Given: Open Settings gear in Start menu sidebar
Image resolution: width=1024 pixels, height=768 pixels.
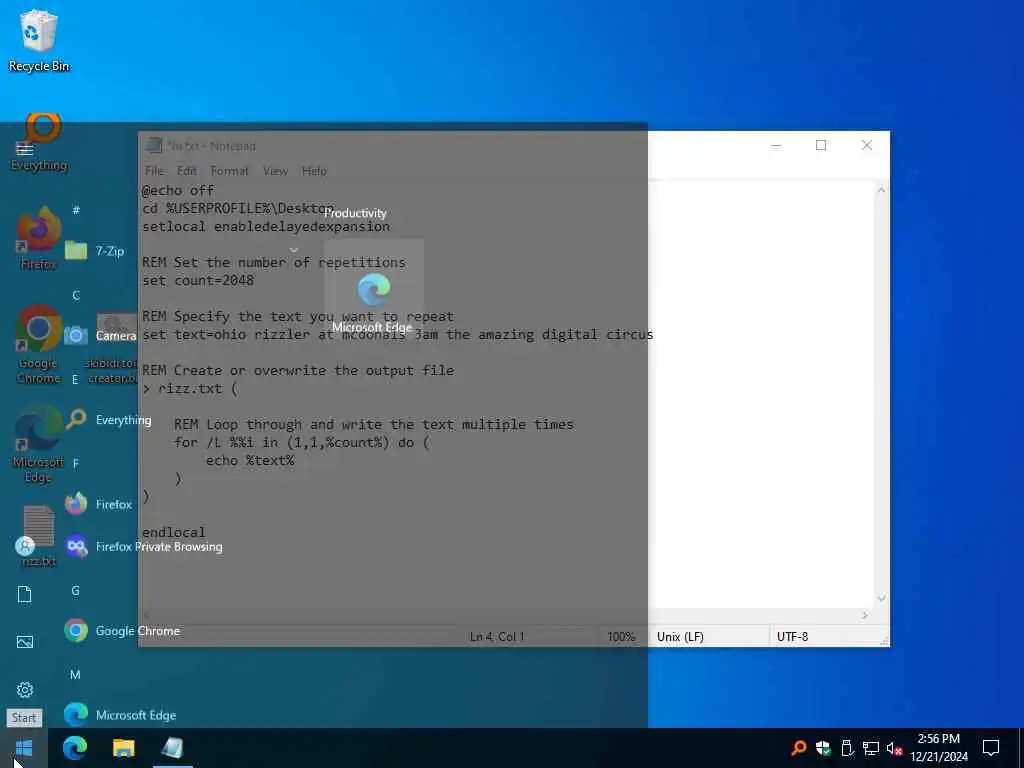Looking at the screenshot, I should (x=25, y=690).
